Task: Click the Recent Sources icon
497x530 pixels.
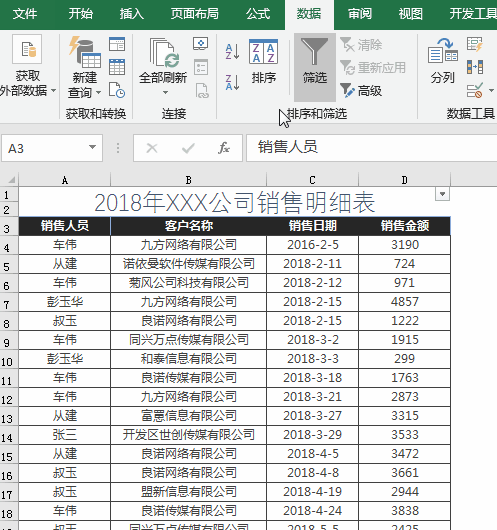Action: click(117, 90)
